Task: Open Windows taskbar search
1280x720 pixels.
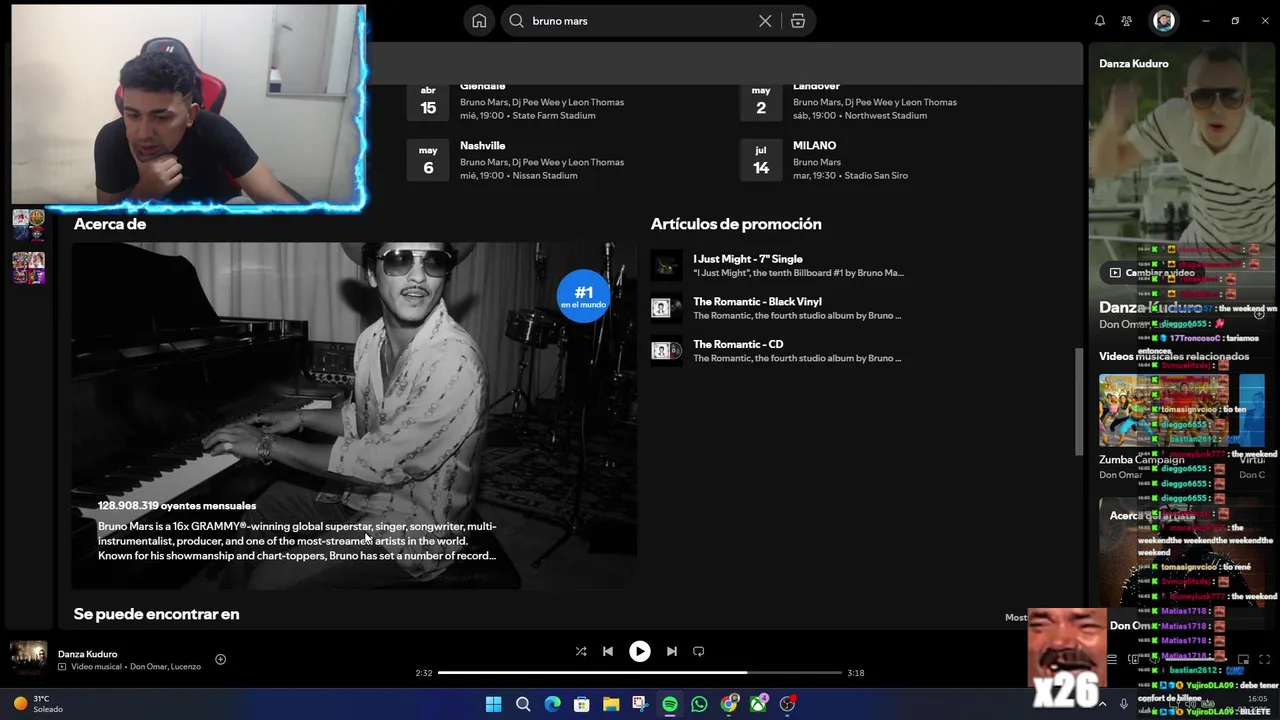Action: click(523, 704)
